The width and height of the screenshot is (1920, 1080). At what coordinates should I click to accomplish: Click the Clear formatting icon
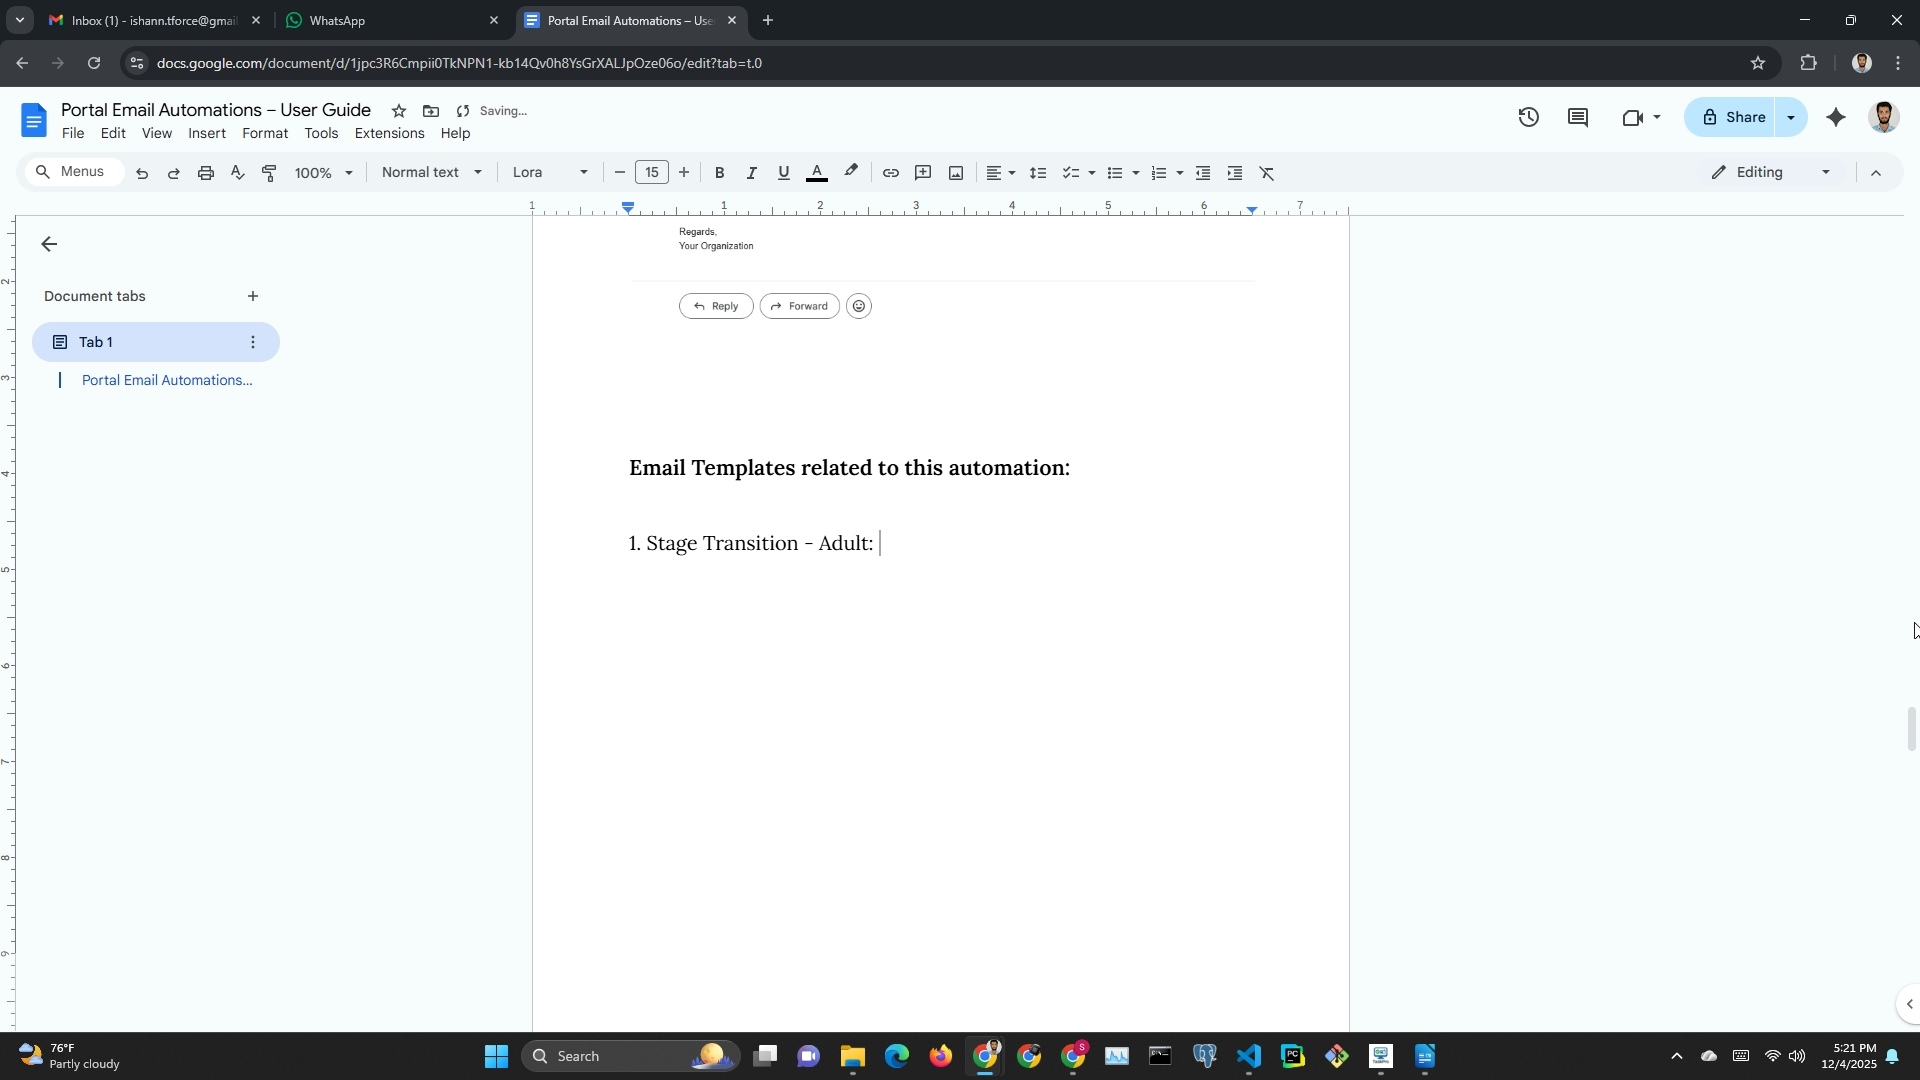(1267, 173)
